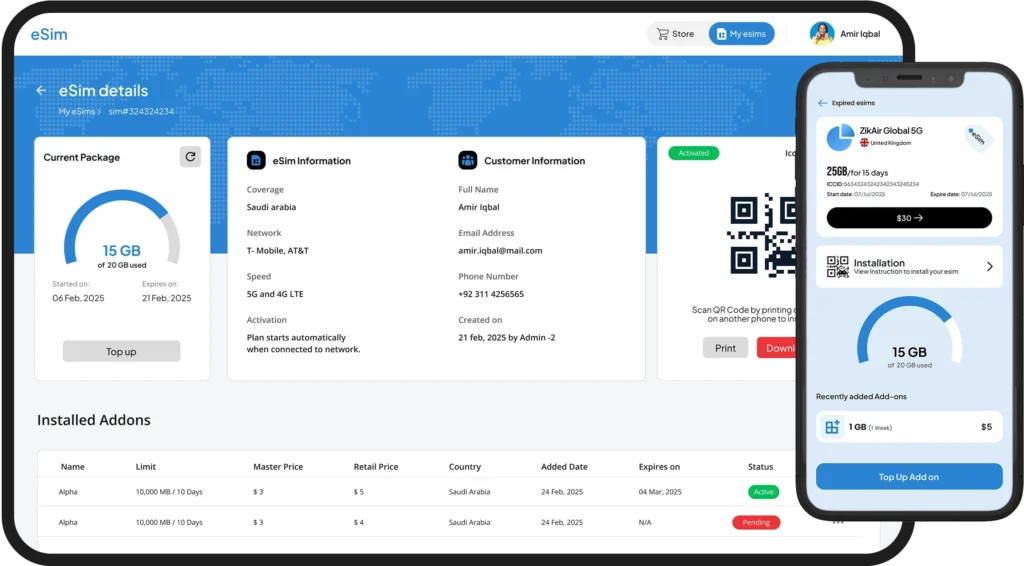This screenshot has width=1024, height=566.
Task: Tap the black $30 purchase button
Action: pos(909,218)
